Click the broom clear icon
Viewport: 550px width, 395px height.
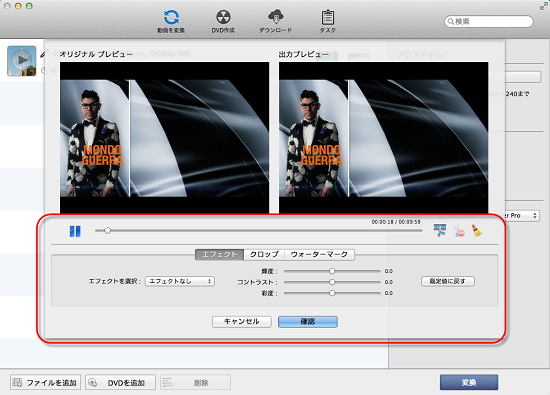(x=476, y=230)
